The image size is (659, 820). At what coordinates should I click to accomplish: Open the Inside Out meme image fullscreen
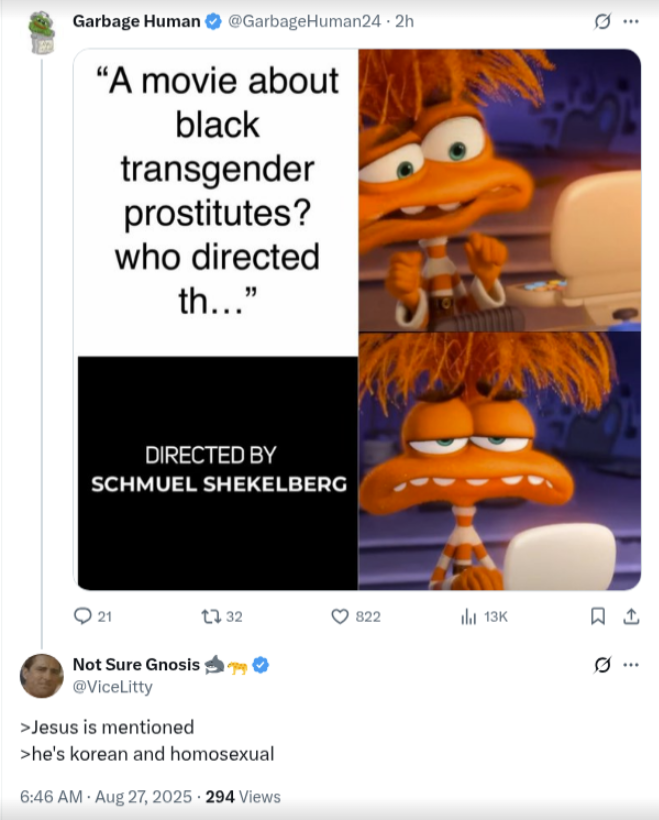coord(356,322)
